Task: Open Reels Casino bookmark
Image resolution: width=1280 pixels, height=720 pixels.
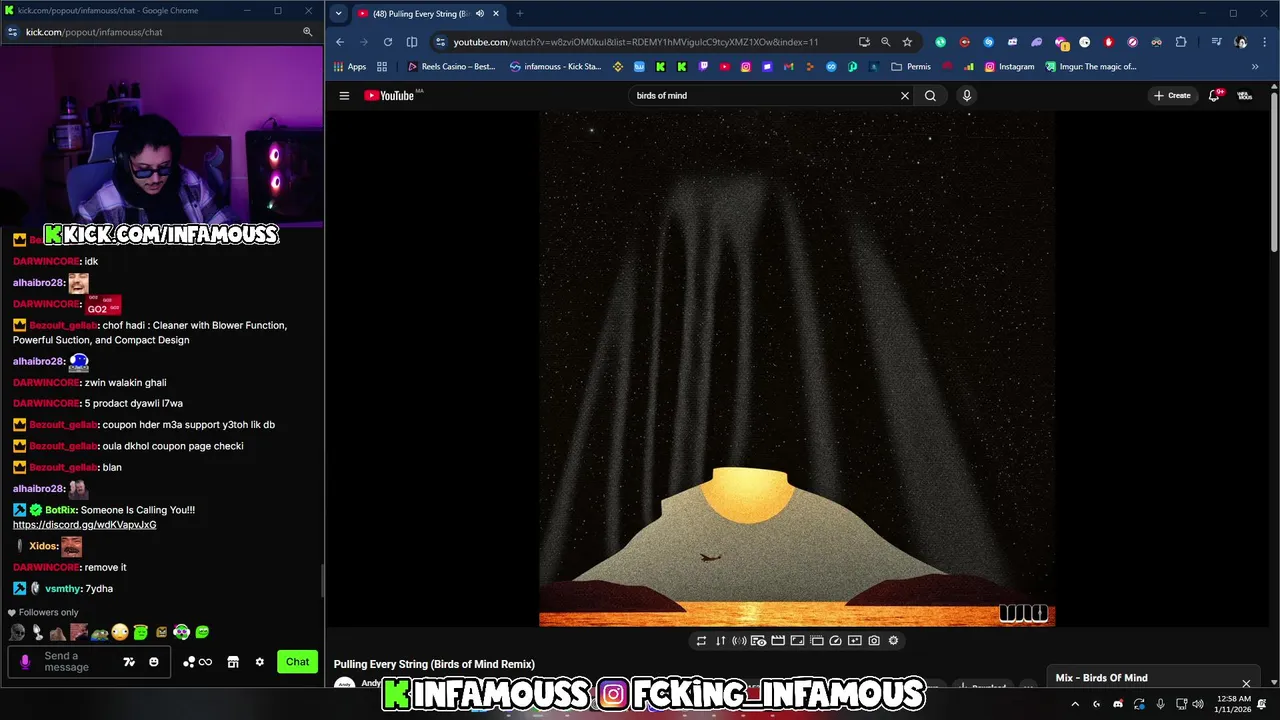Action: [x=451, y=67]
